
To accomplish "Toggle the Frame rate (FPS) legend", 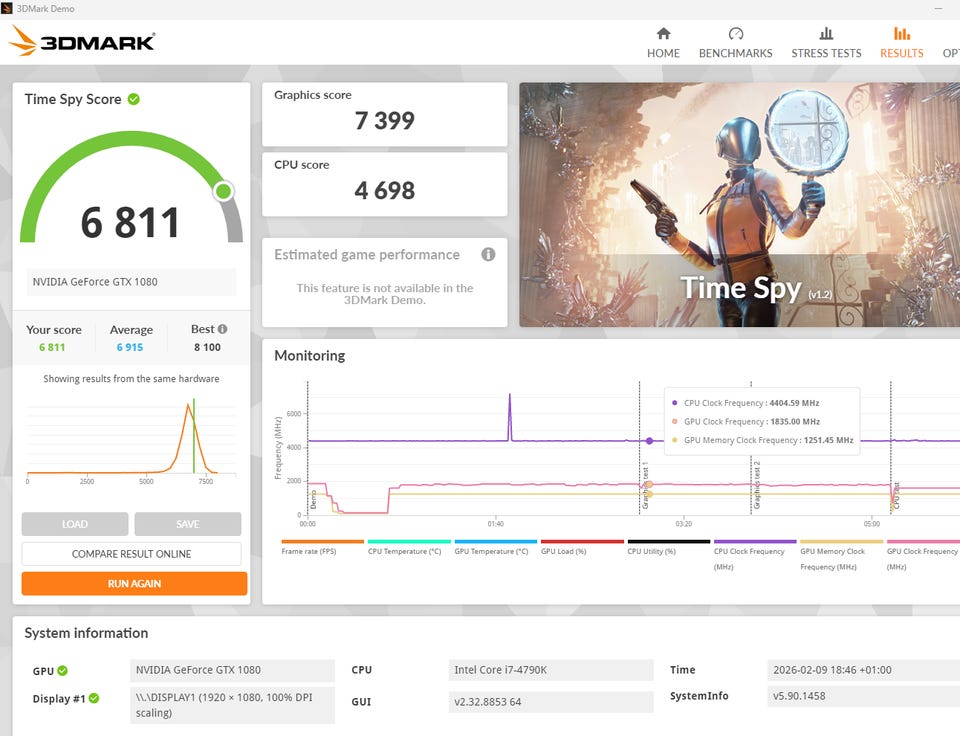I will tap(323, 547).
